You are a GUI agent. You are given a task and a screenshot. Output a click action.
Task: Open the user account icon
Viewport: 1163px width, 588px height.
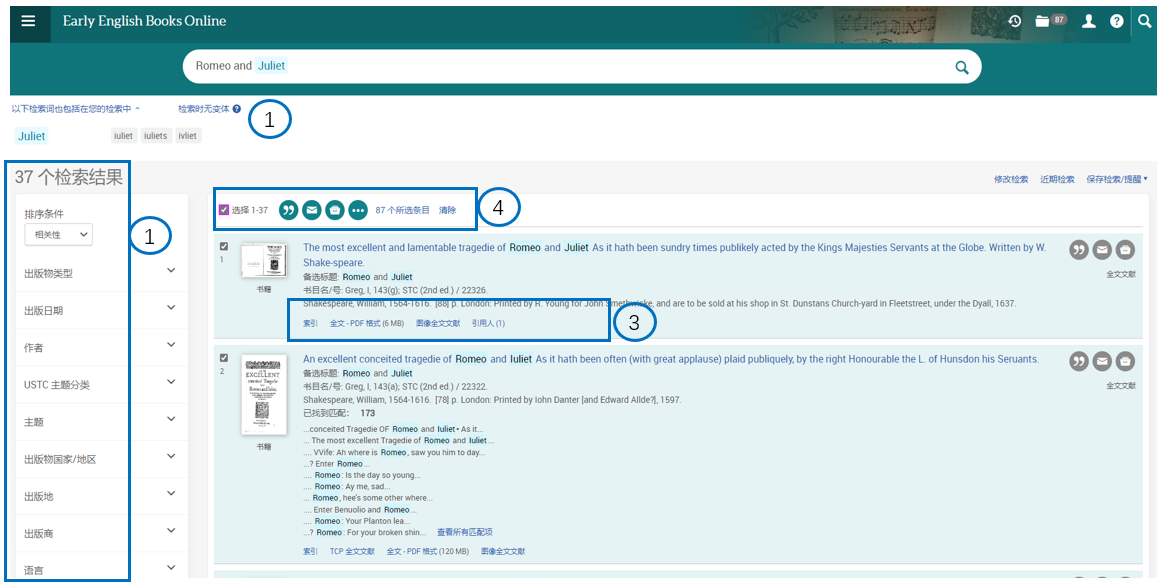pyautogui.click(x=1089, y=22)
